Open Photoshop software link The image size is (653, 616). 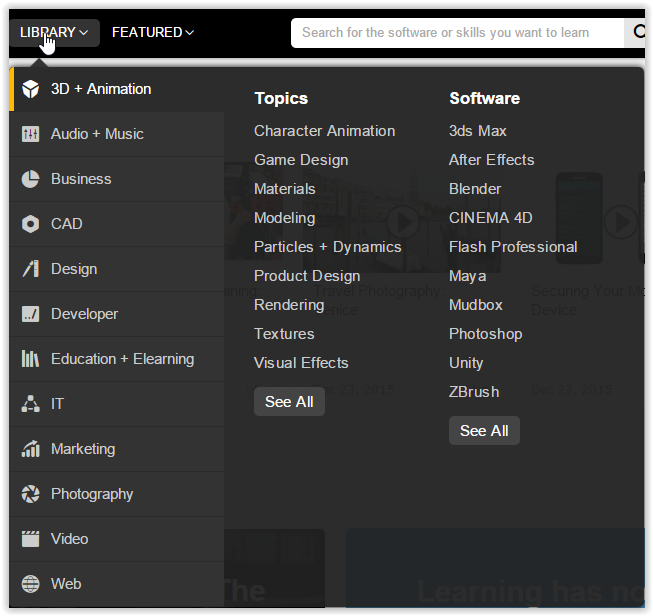tap(486, 334)
